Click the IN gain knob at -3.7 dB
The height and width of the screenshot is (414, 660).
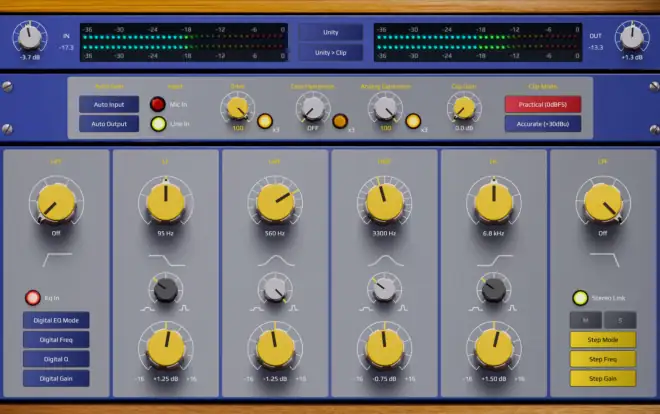pyautogui.click(x=29, y=37)
